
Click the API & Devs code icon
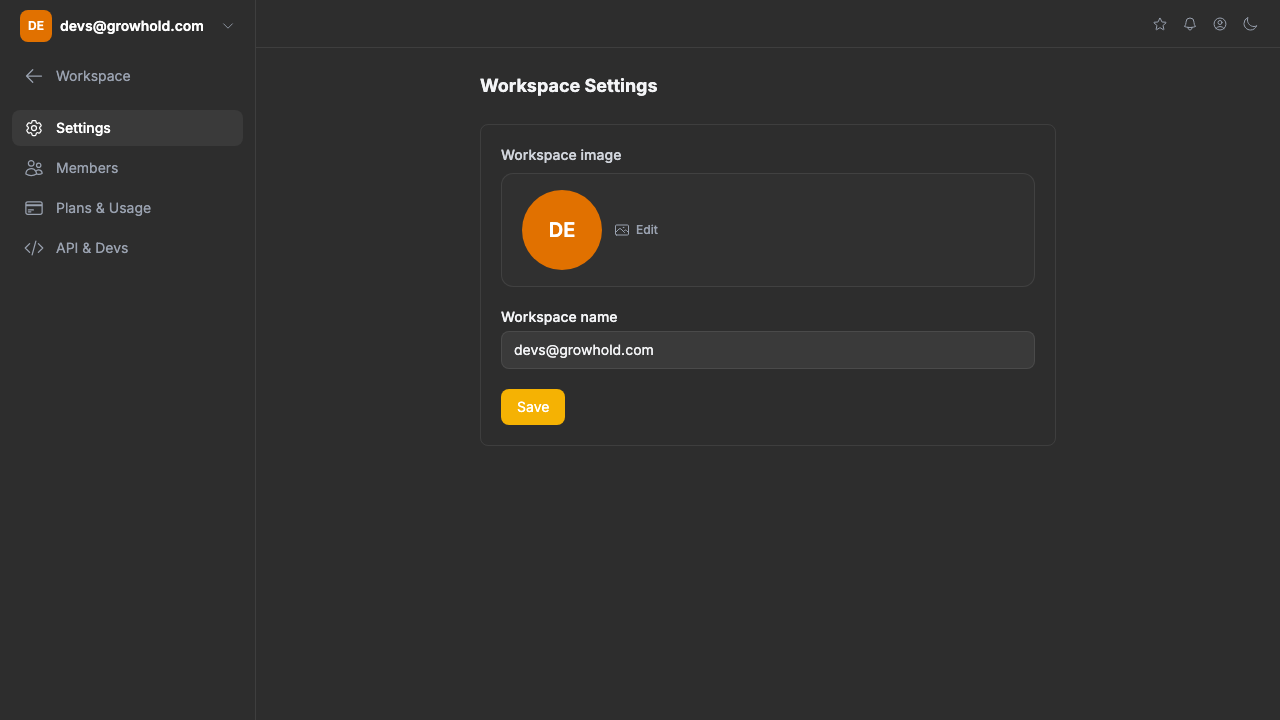(x=34, y=248)
